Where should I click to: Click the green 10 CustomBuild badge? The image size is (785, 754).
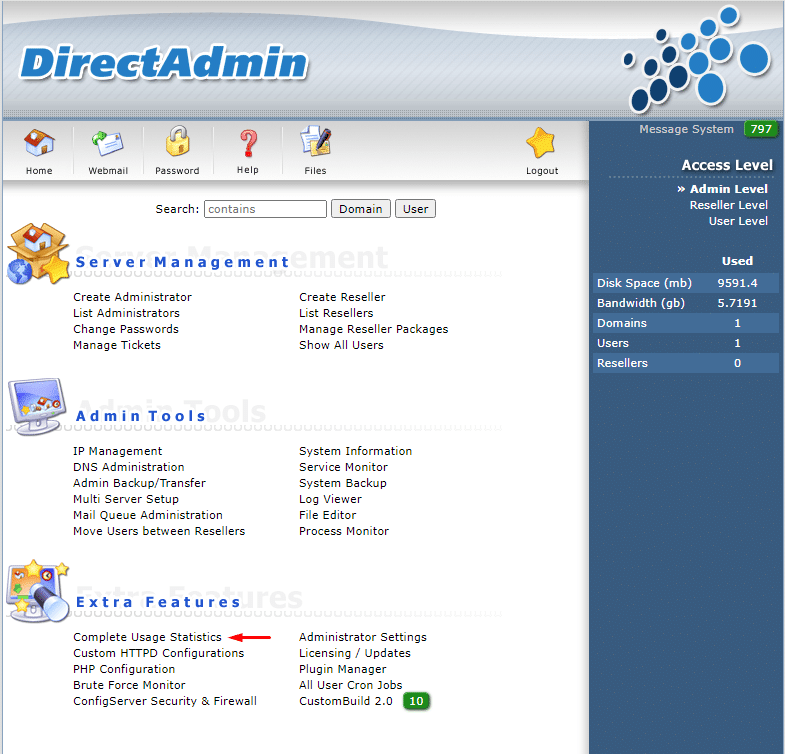417,701
